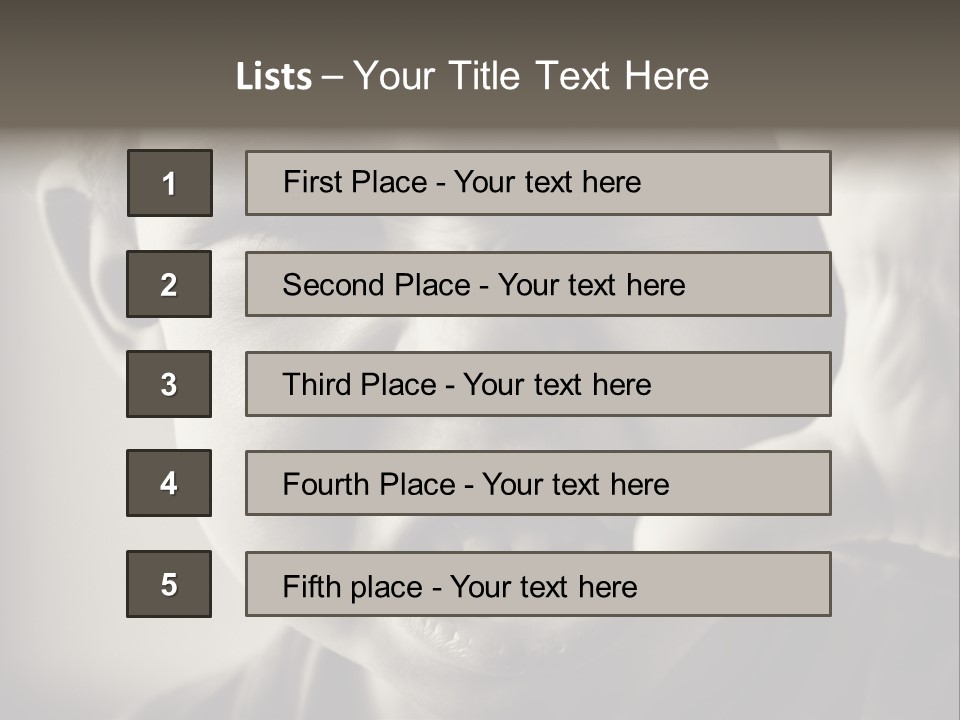Click the Fifth place text bar
The width and height of the screenshot is (960, 720).
538,584
